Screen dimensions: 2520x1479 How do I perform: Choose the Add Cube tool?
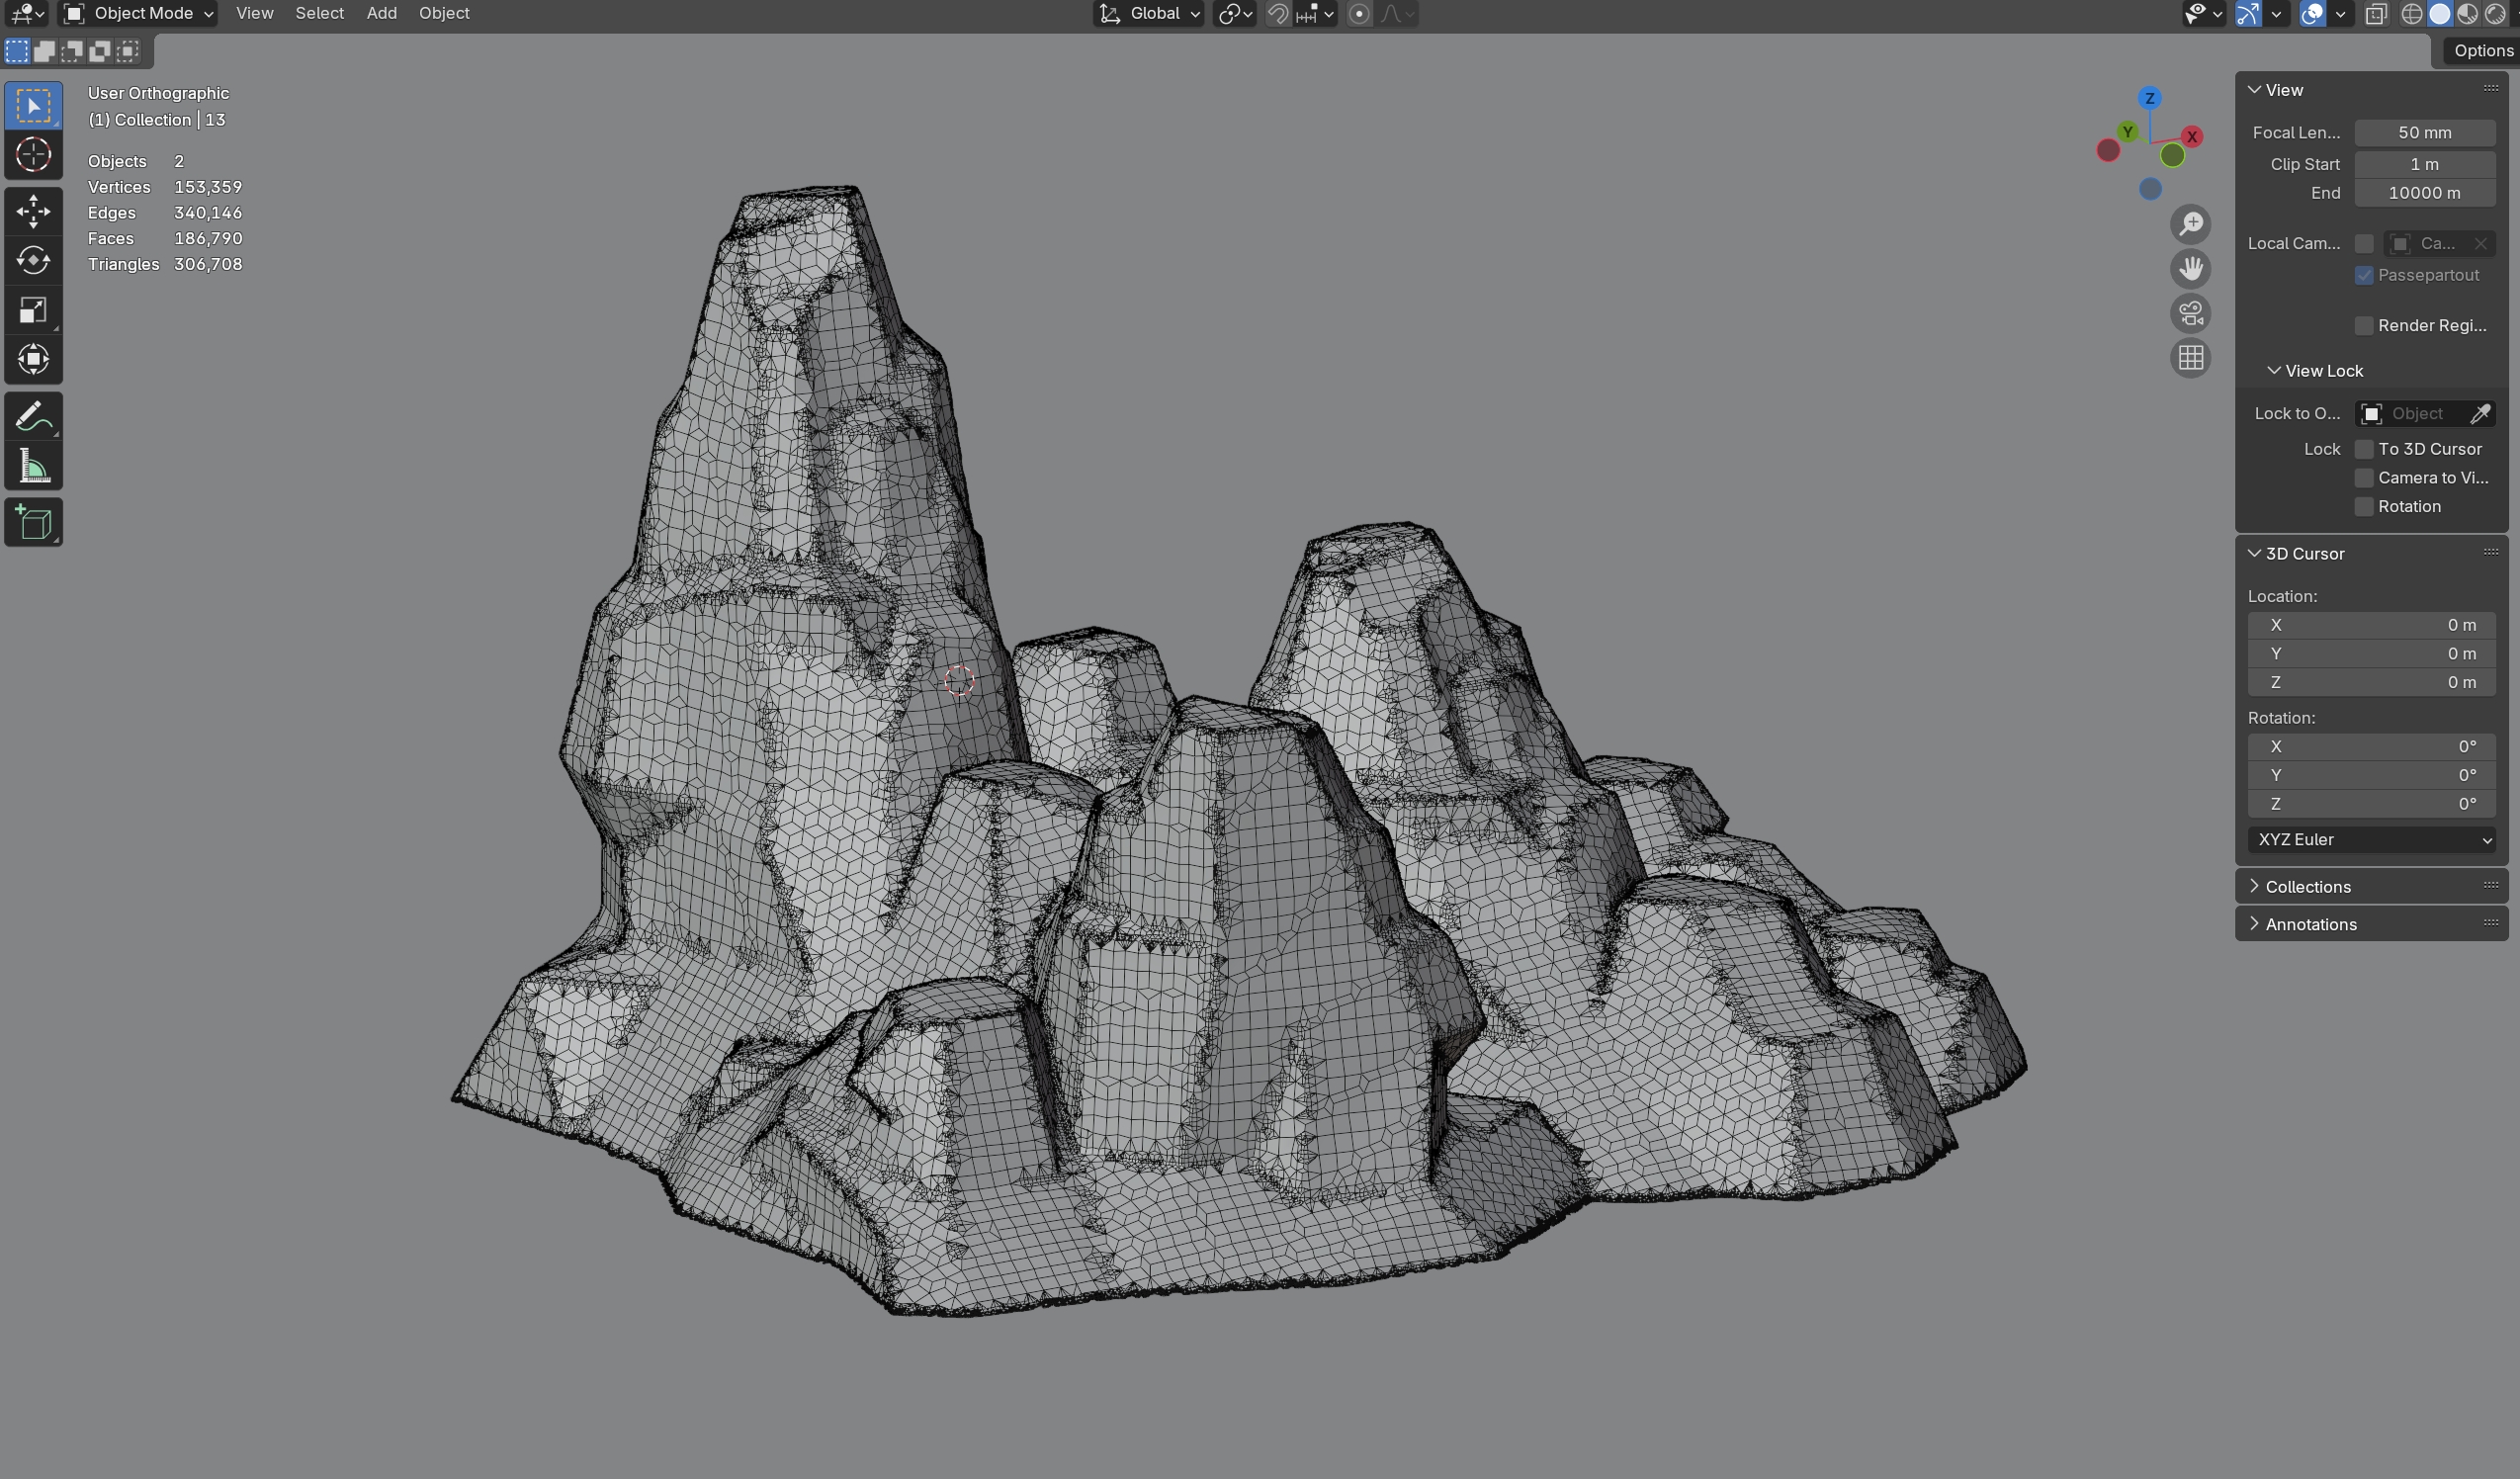pos(33,523)
